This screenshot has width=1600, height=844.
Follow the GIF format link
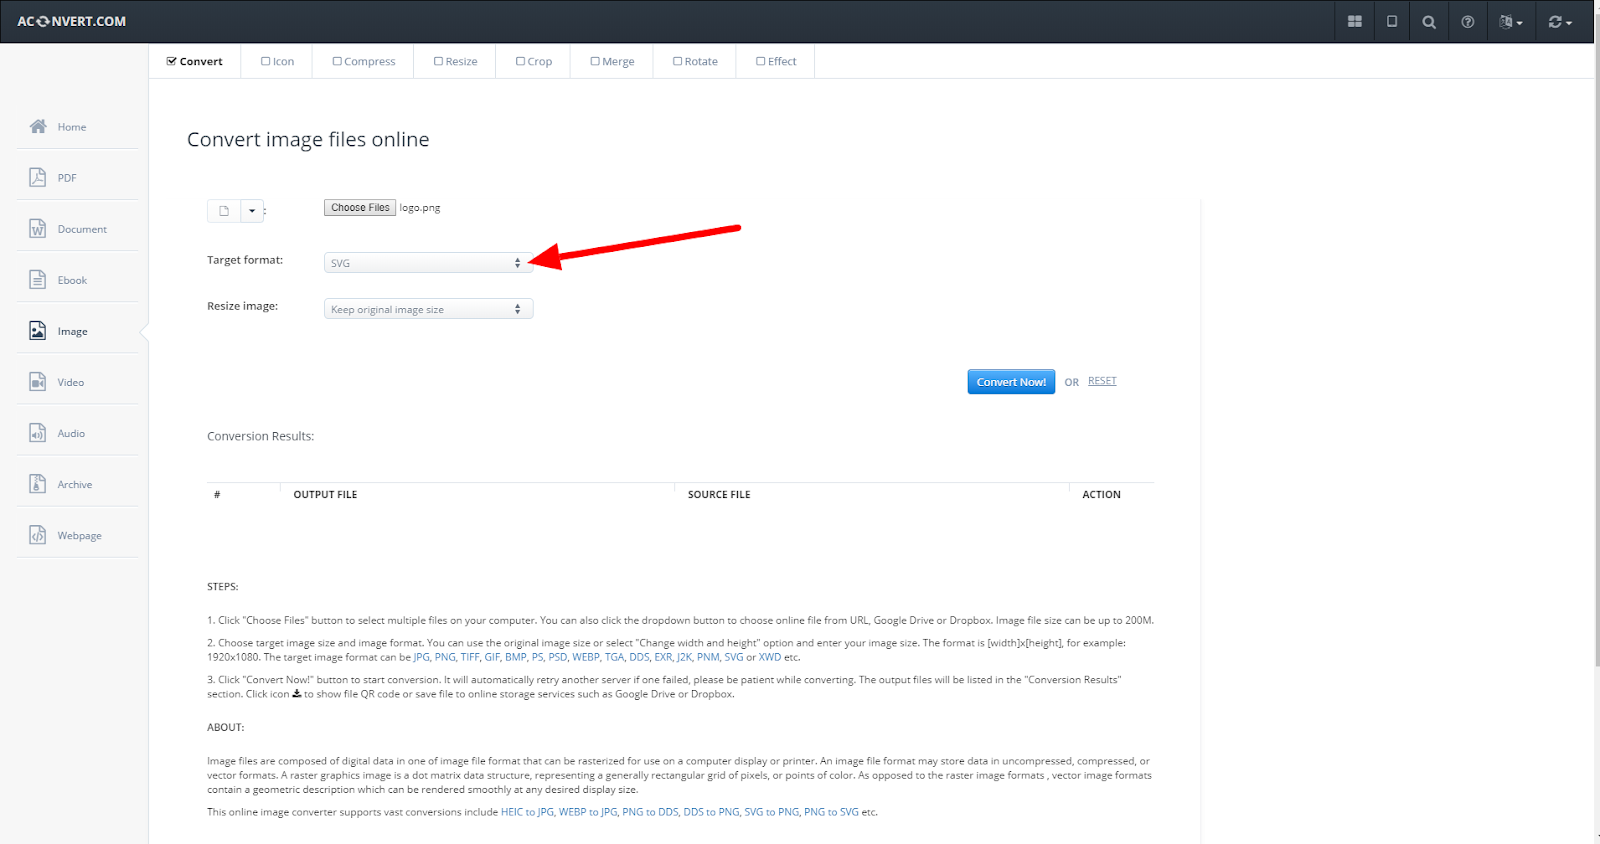[492, 657]
